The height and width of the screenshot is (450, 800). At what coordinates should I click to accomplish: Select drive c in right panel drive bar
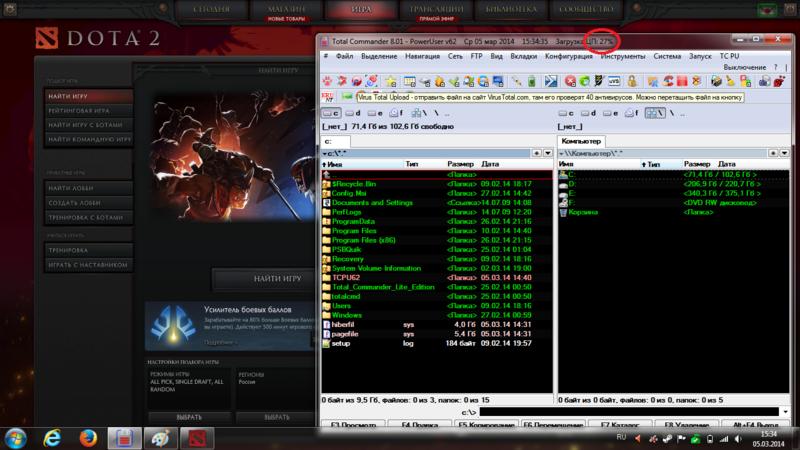pos(566,113)
